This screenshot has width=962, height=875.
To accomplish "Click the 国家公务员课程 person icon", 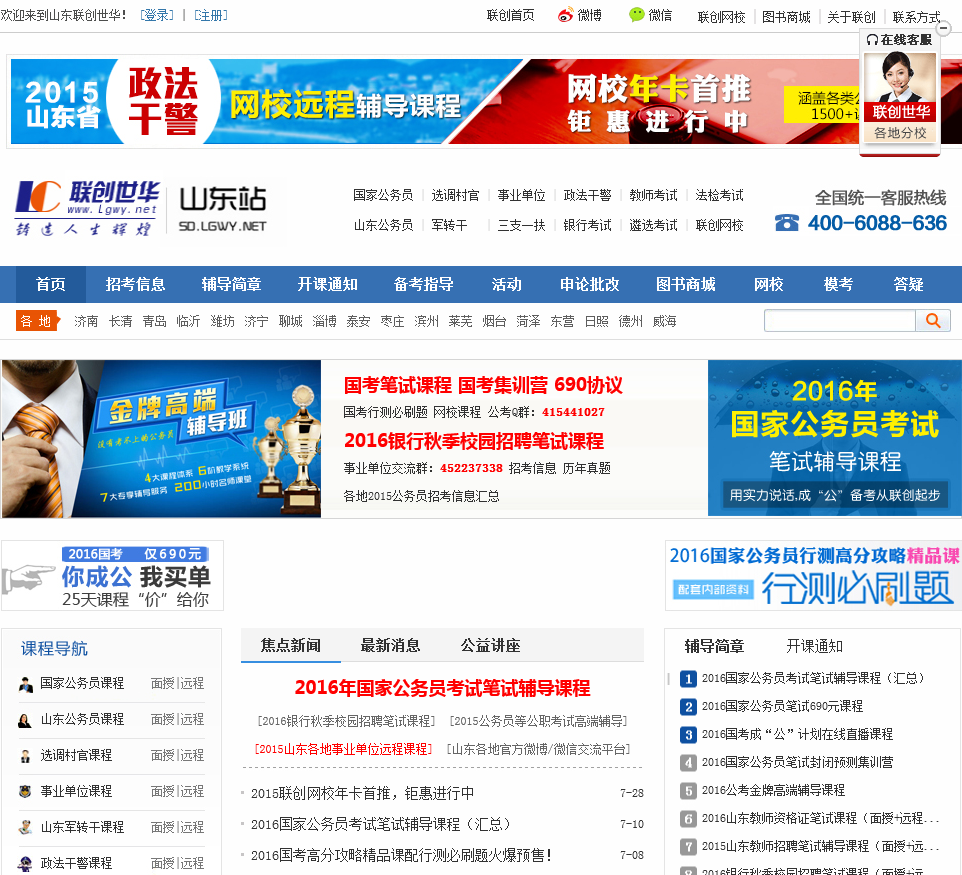I will (x=26, y=684).
